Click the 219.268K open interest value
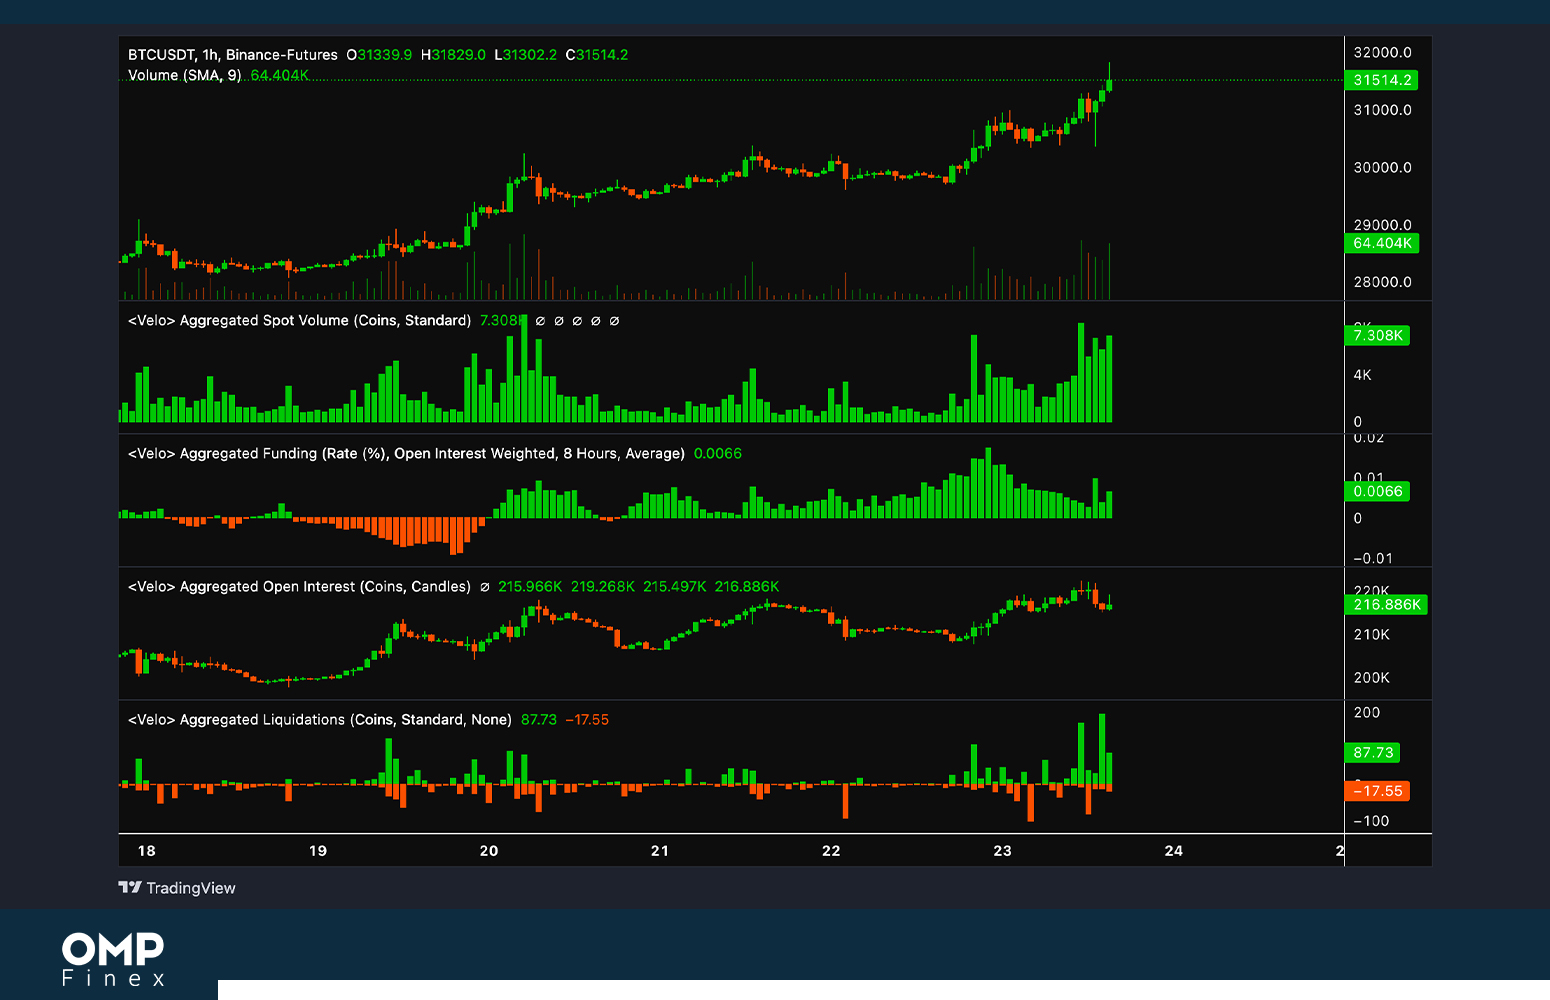The image size is (1550, 1000). tap(602, 586)
